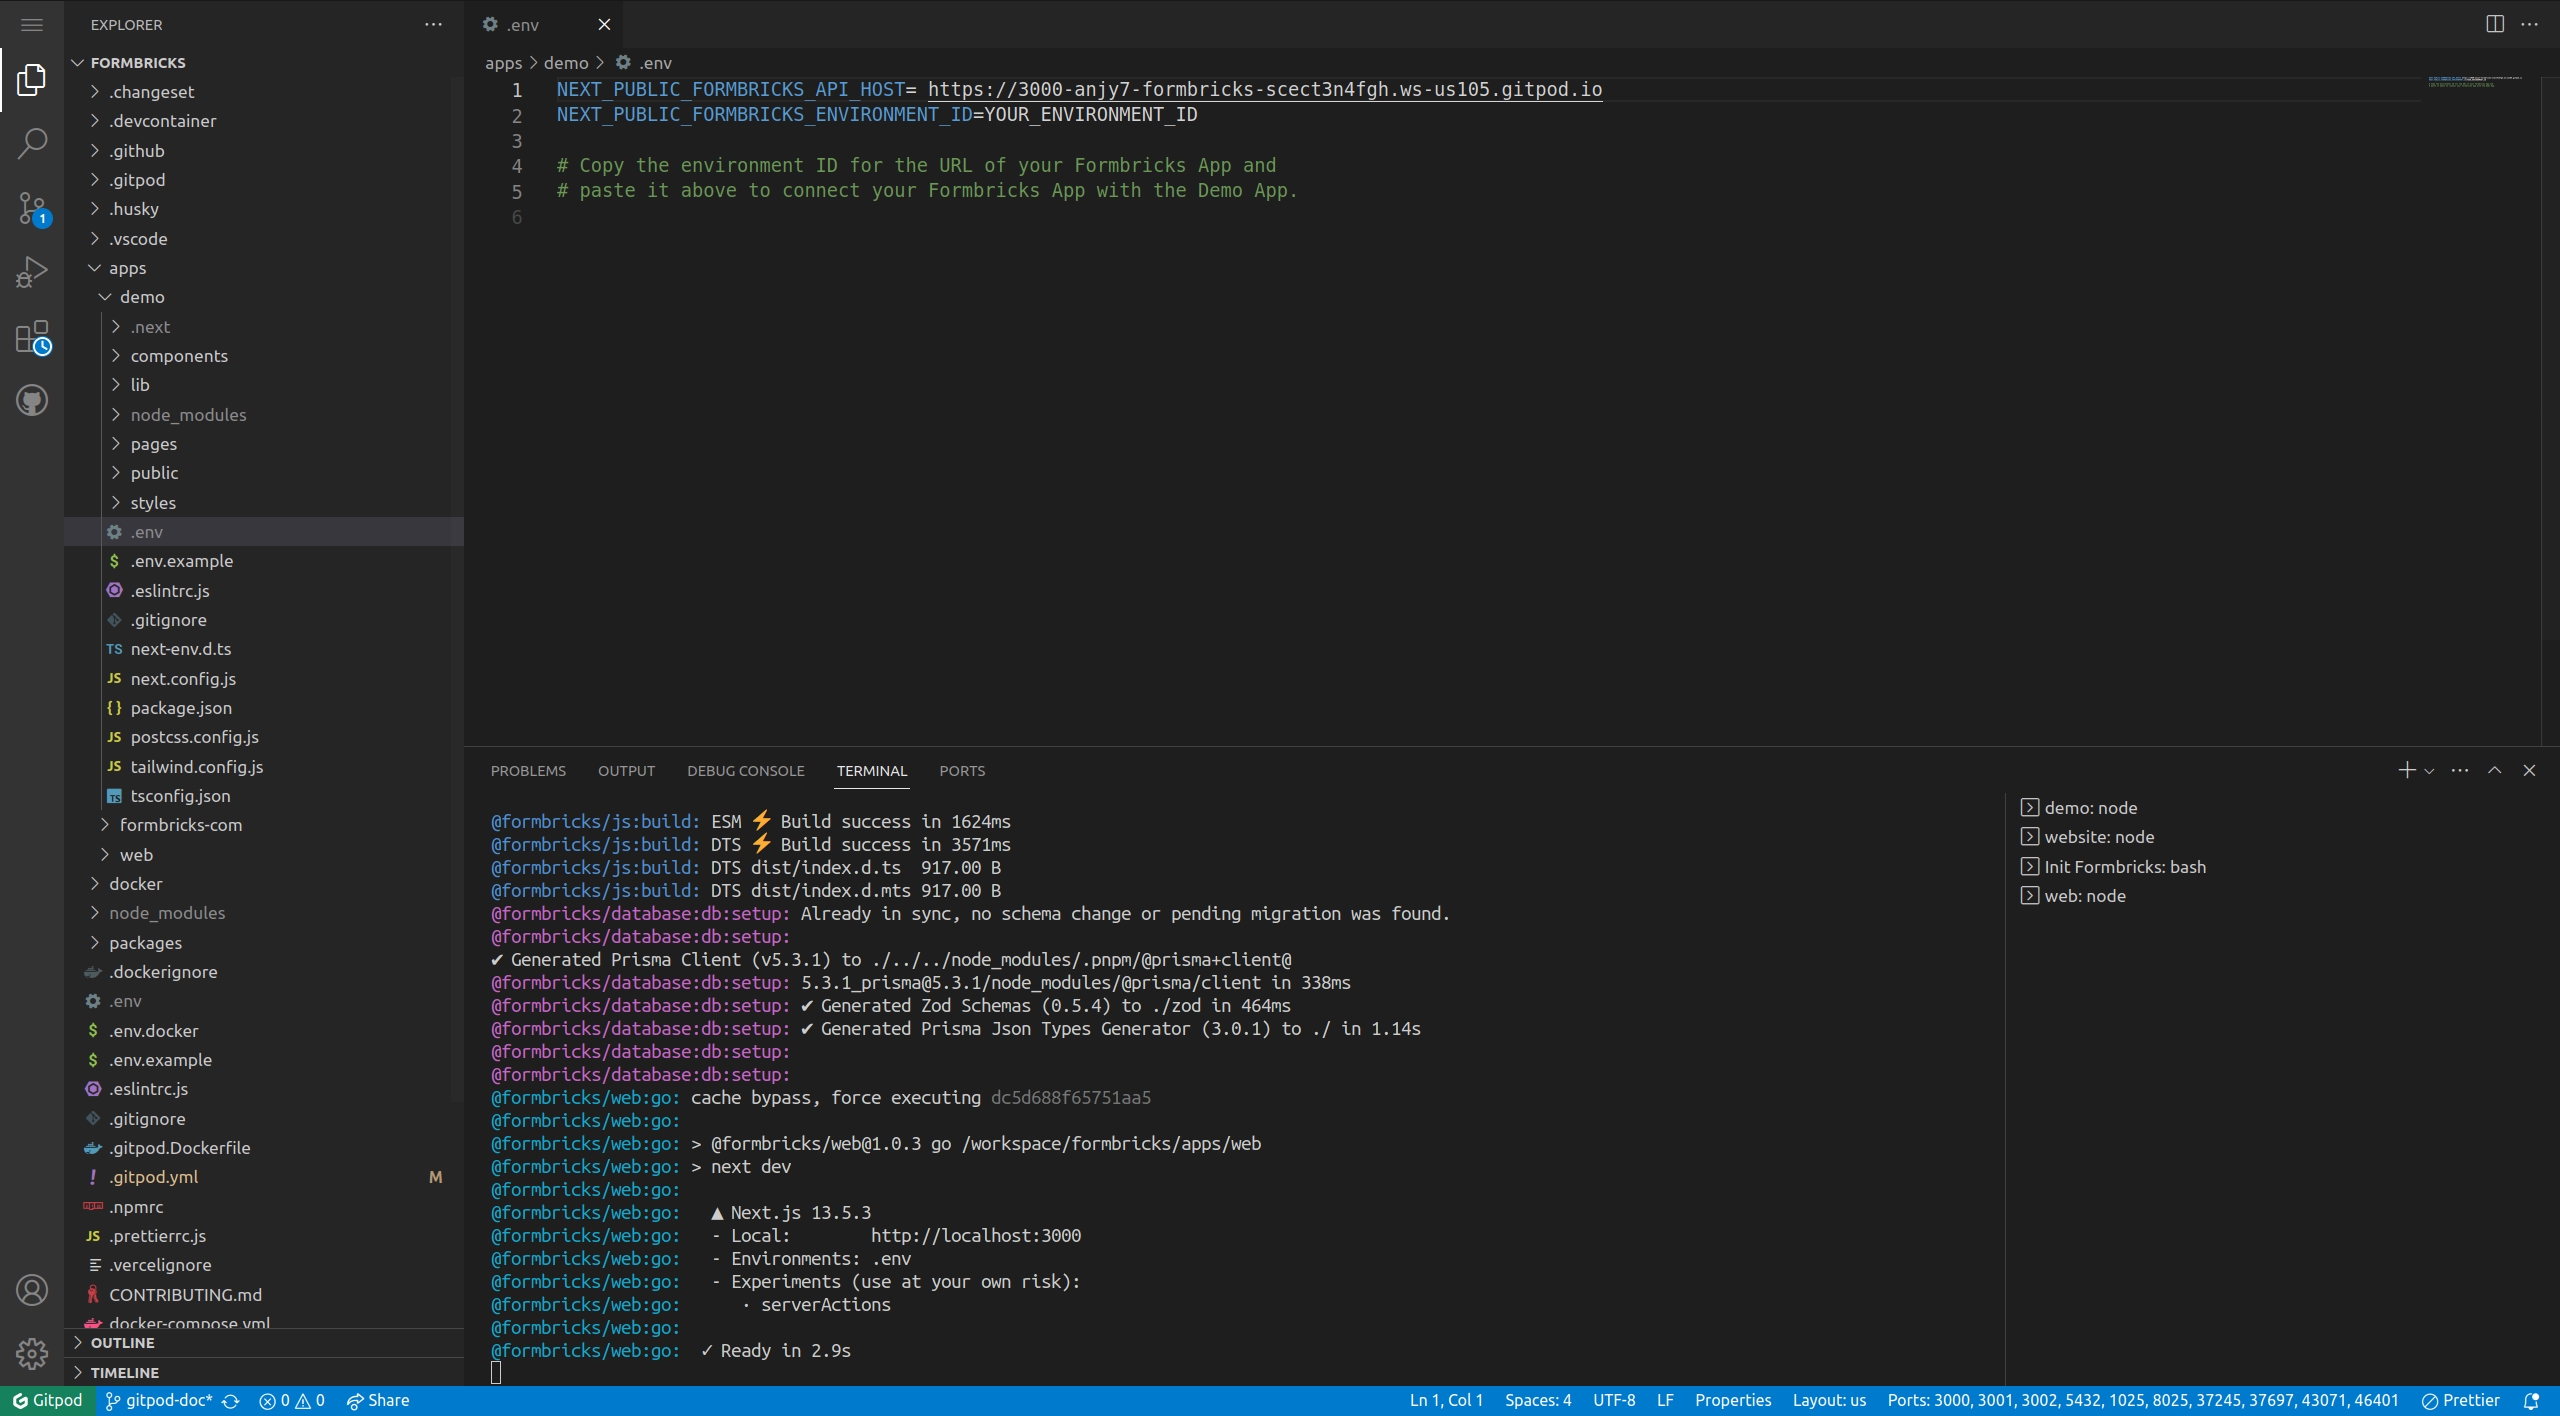Click Share in the status bar

tap(378, 1401)
